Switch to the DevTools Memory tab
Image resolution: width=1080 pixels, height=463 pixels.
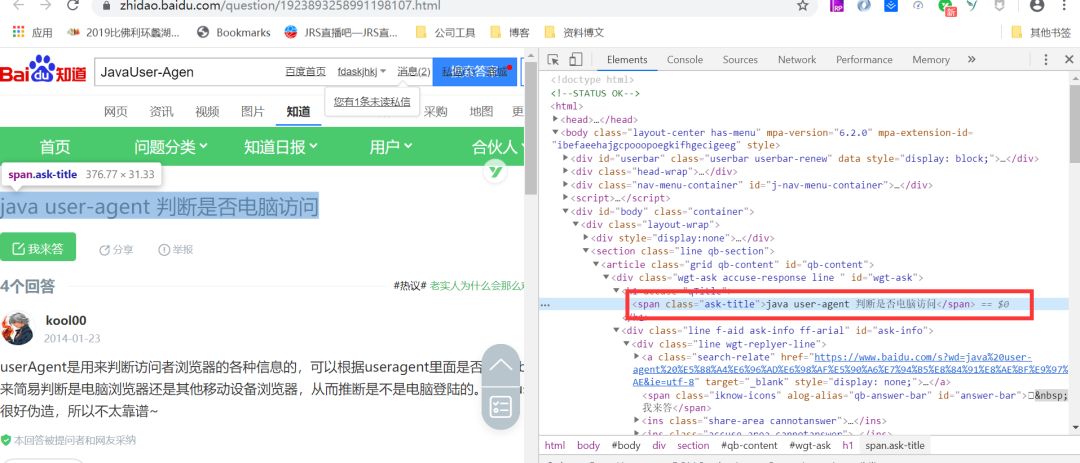point(931,60)
